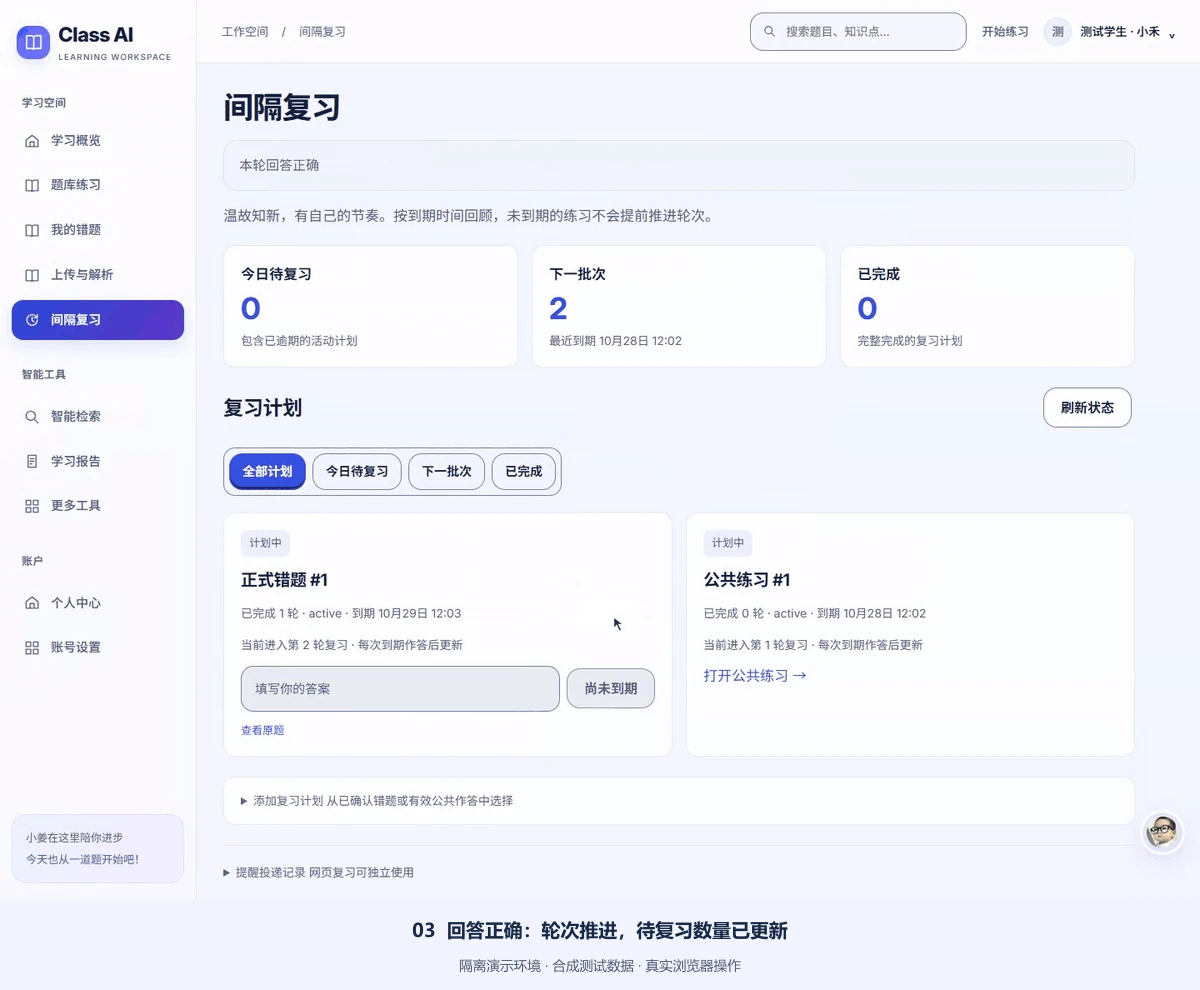Click the 尚未到期 button
Image resolution: width=1200 pixels, height=990 pixels.
(x=610, y=689)
